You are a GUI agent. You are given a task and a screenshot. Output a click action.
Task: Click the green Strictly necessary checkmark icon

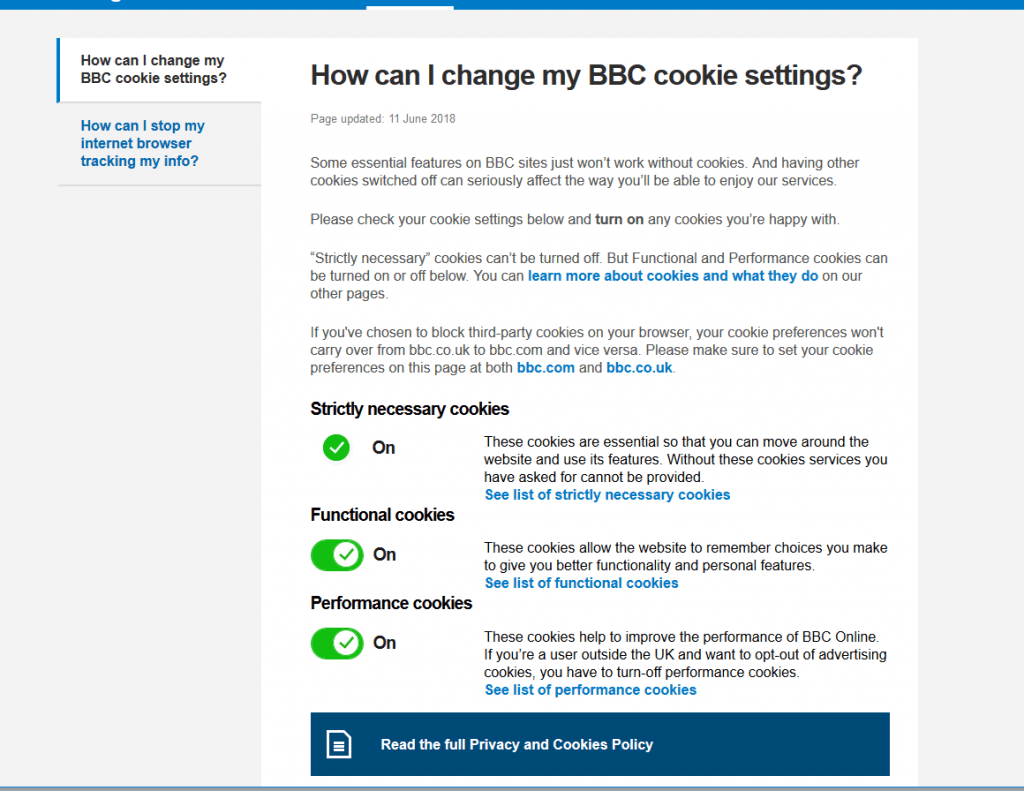click(336, 447)
